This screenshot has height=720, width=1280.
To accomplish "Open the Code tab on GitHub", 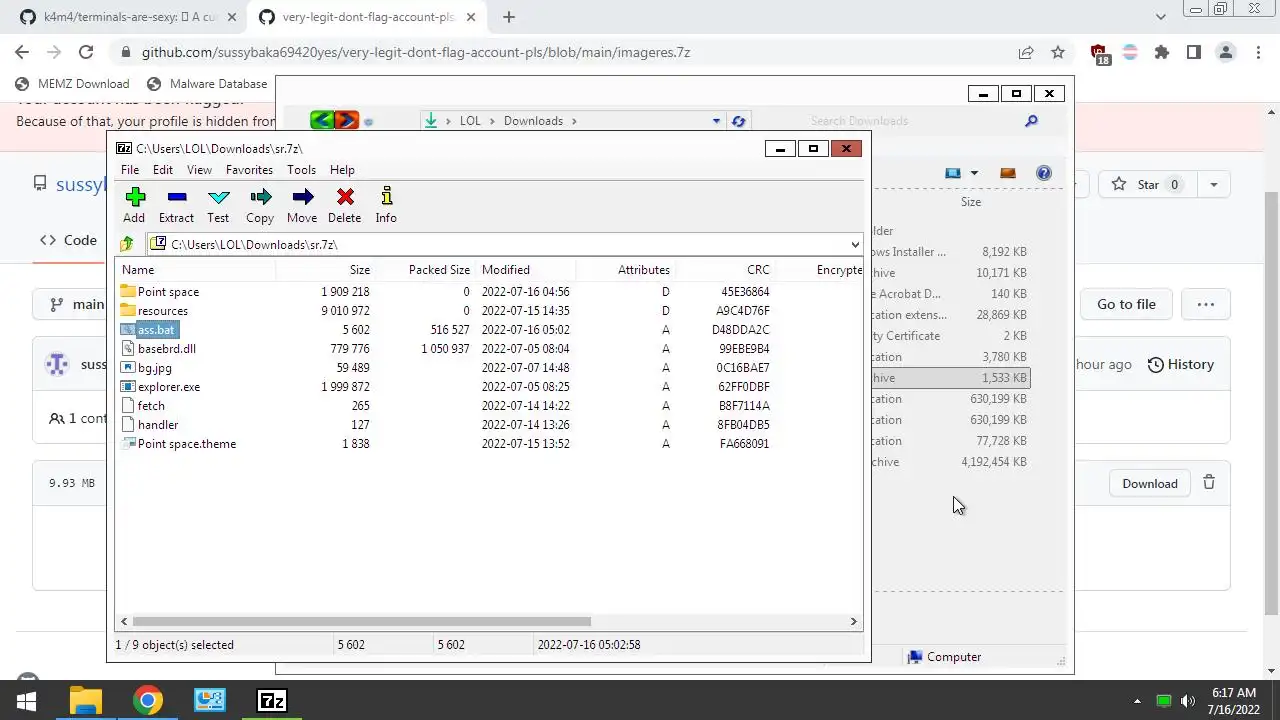I will coord(68,240).
